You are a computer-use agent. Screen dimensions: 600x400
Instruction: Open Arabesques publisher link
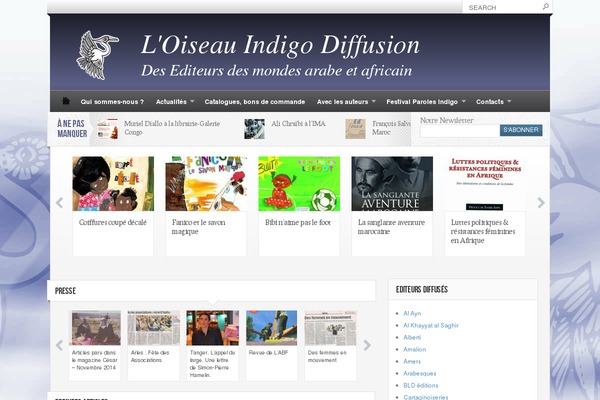(x=420, y=373)
